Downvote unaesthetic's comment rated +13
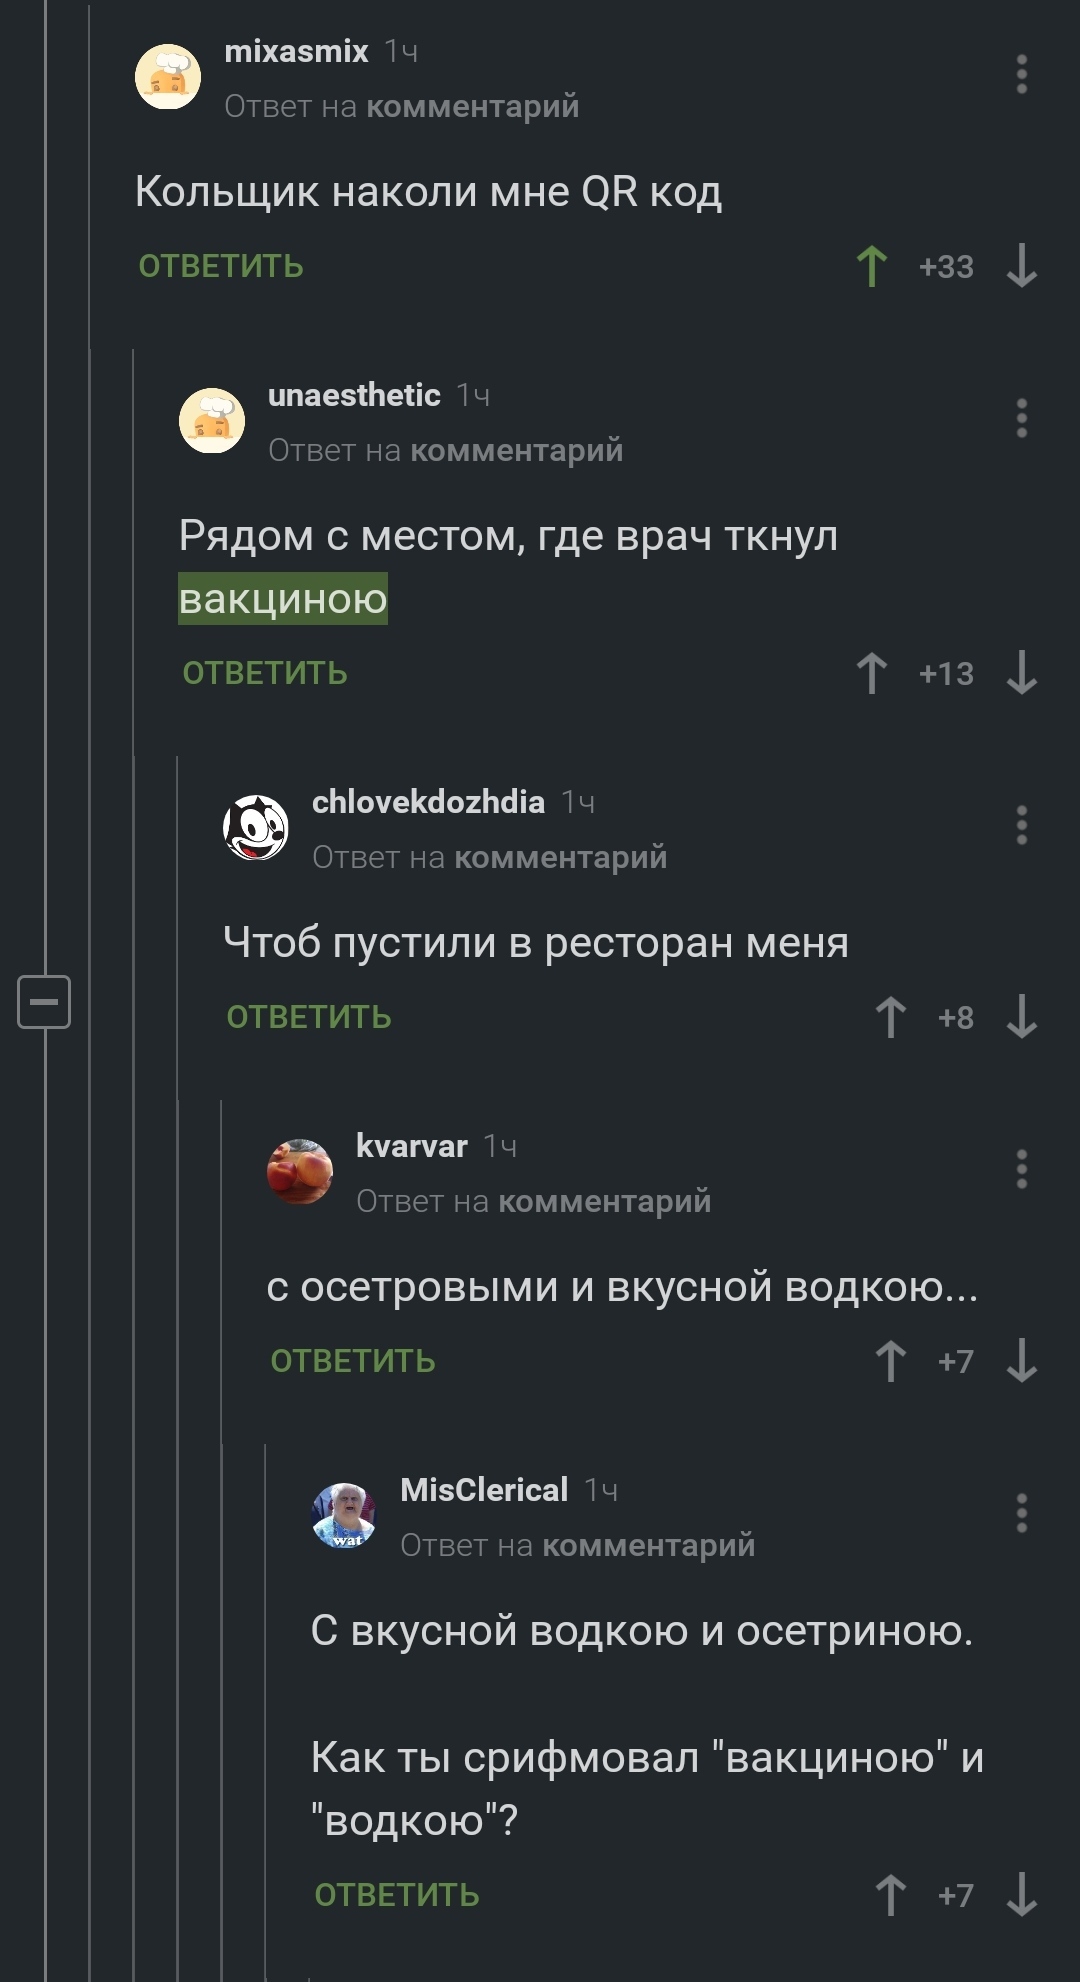Image resolution: width=1080 pixels, height=1982 pixels. pyautogui.click(x=1021, y=673)
